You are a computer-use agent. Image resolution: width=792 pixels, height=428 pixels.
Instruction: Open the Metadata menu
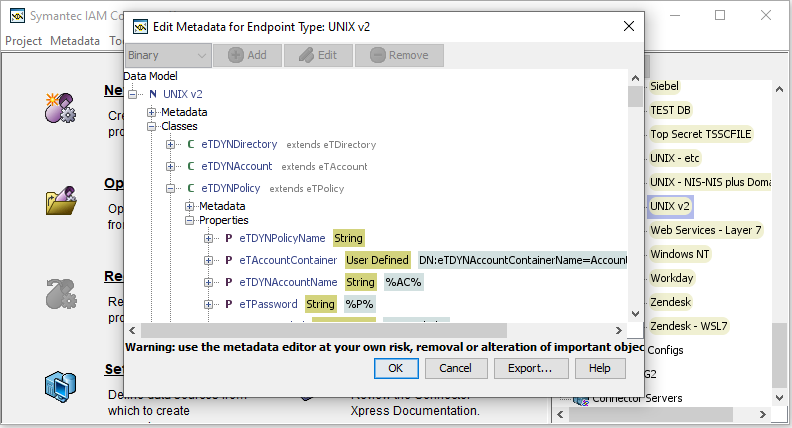pos(75,41)
